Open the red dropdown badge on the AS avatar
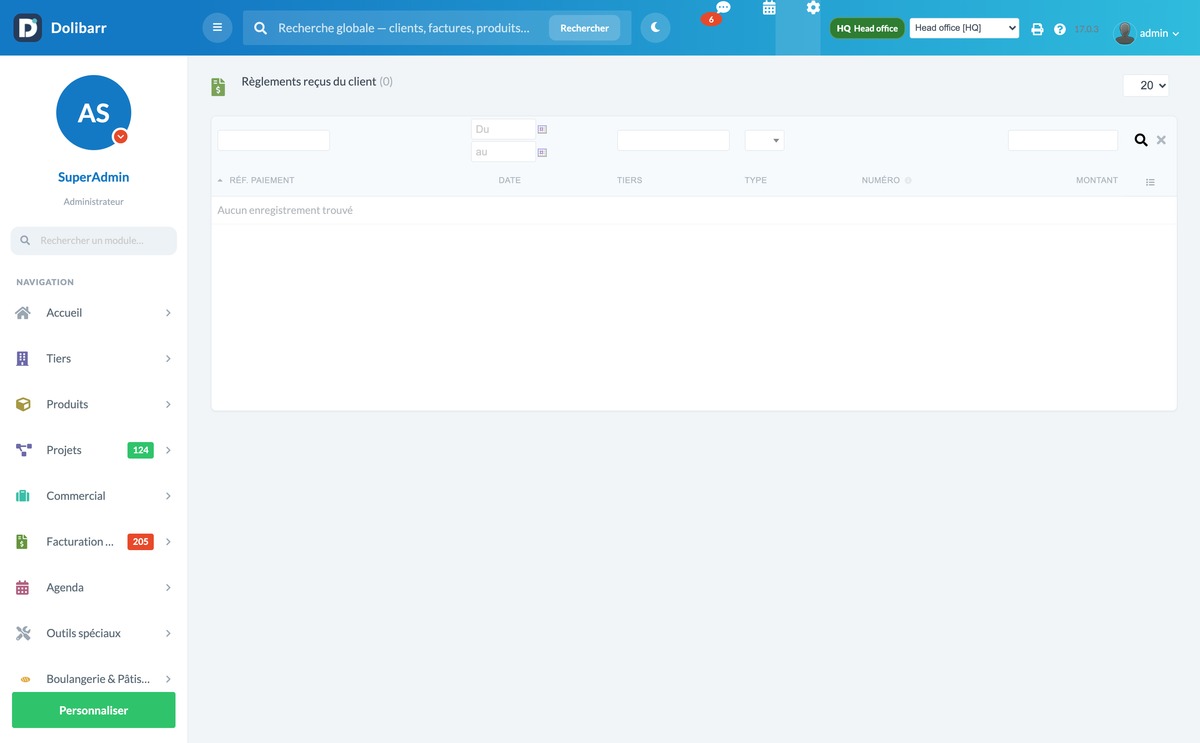The width and height of the screenshot is (1200, 743). [x=120, y=136]
